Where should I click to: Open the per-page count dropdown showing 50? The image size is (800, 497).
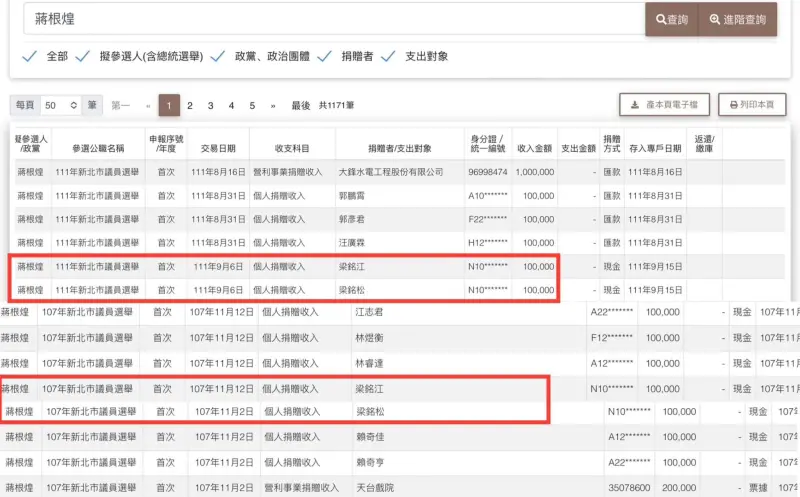pyautogui.click(x=60, y=105)
